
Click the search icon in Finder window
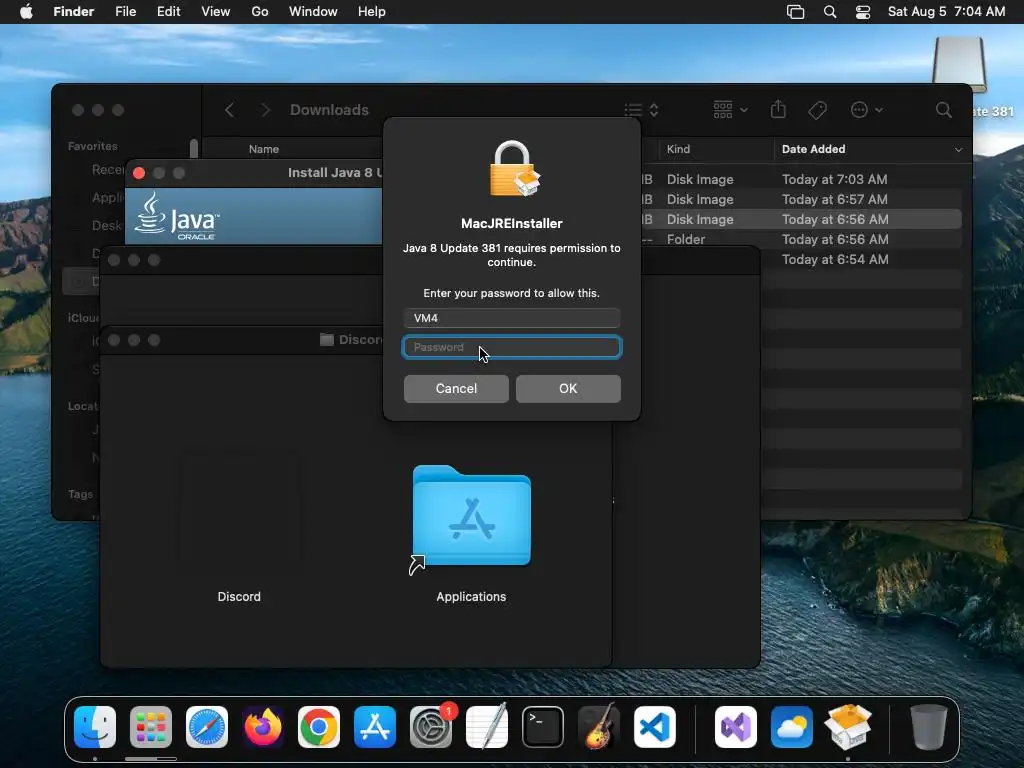click(x=943, y=110)
